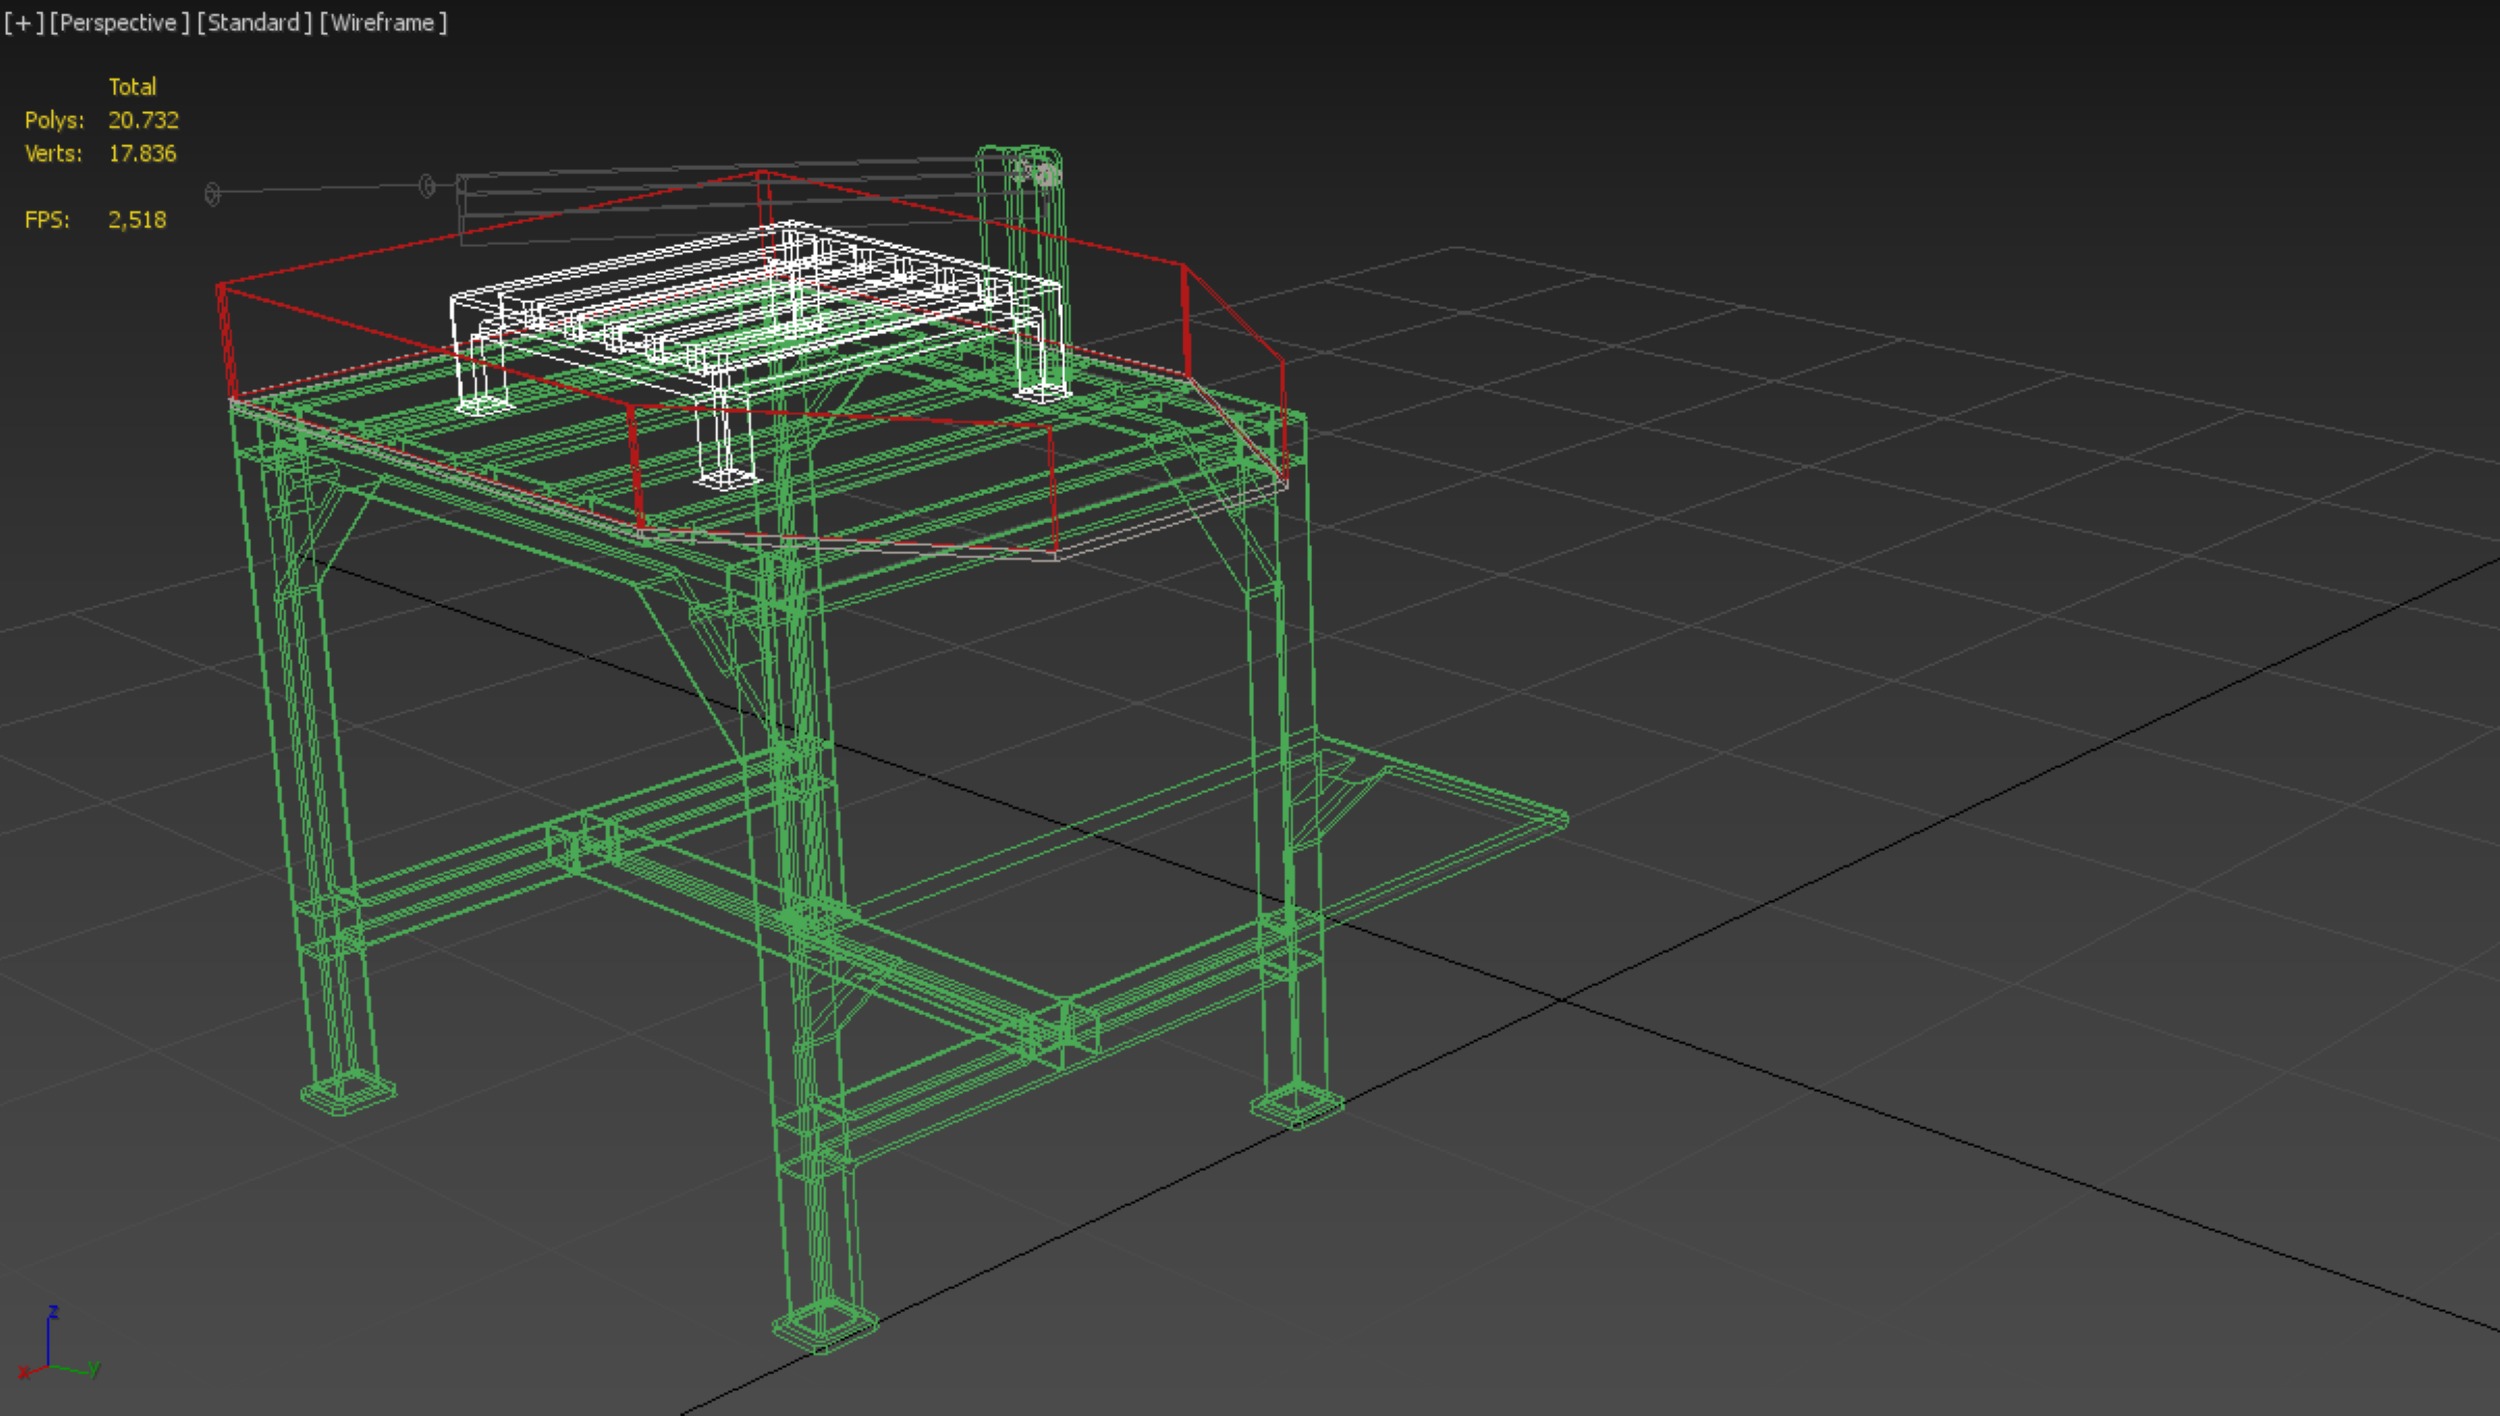Open the [+] general viewport menu
The image size is (2500, 1416).
tap(24, 23)
